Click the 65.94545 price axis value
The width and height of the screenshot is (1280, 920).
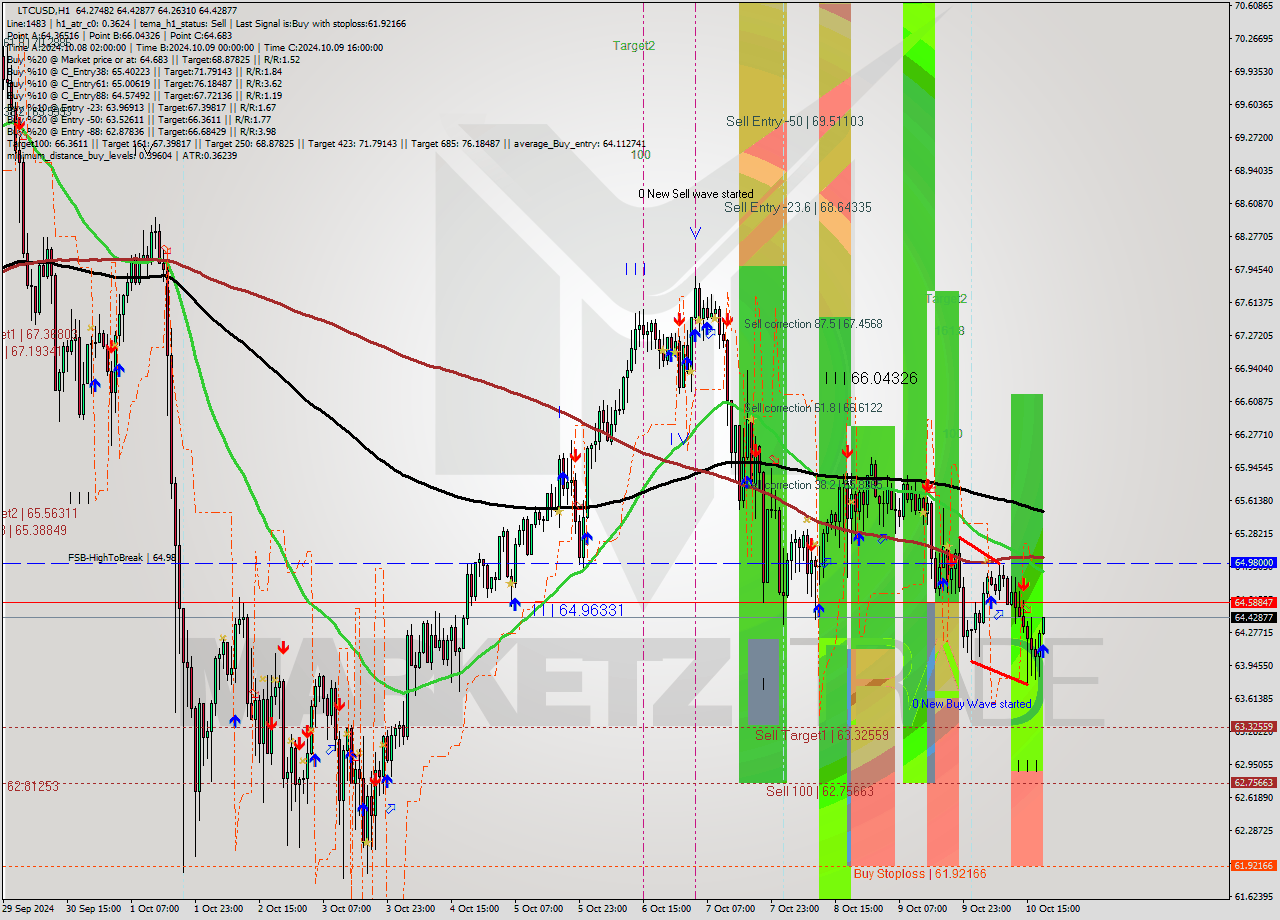(1254, 468)
